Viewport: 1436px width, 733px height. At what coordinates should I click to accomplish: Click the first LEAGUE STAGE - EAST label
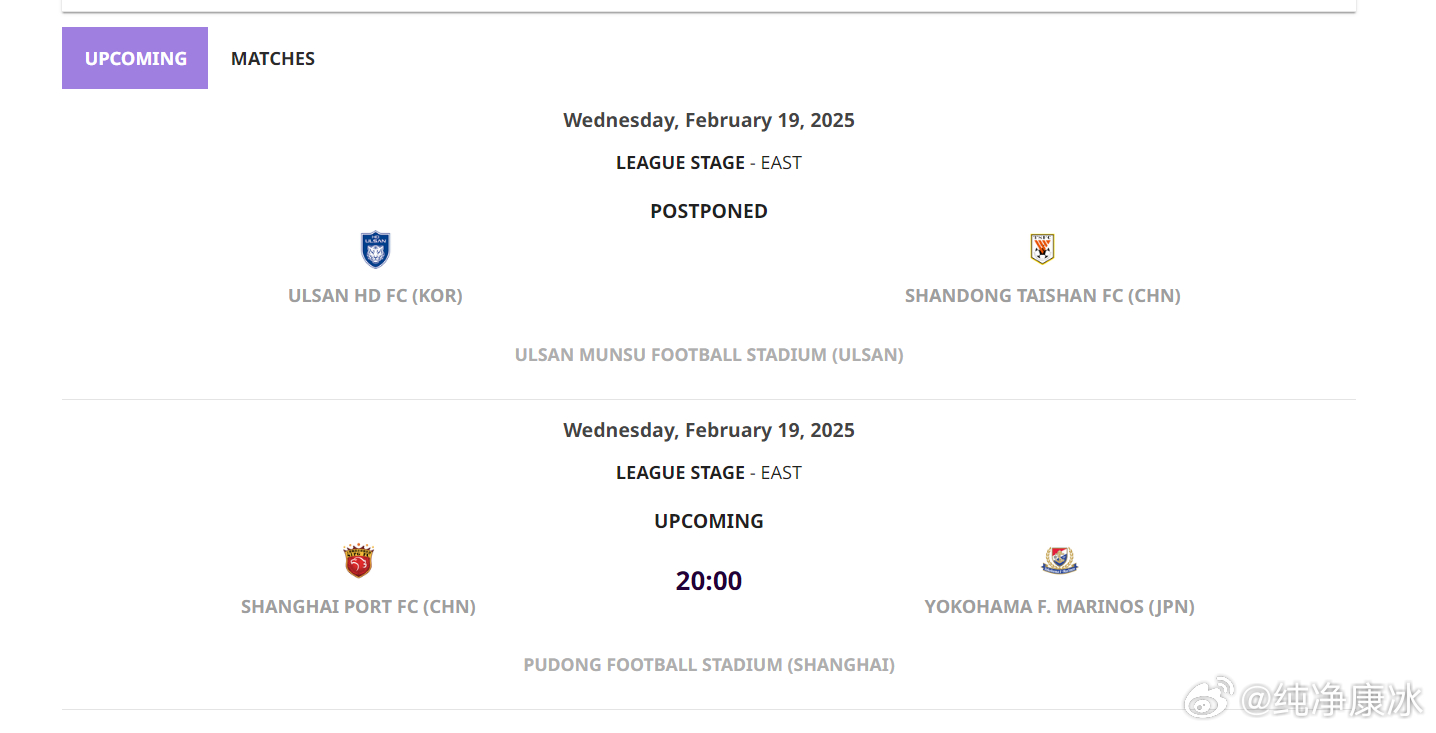click(709, 163)
